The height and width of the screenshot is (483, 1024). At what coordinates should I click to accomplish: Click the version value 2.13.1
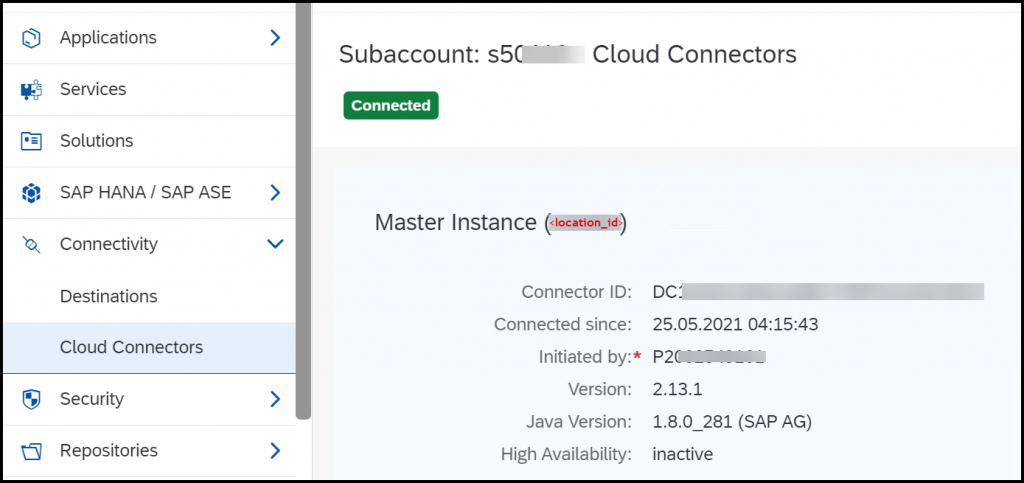pyautogui.click(x=677, y=390)
